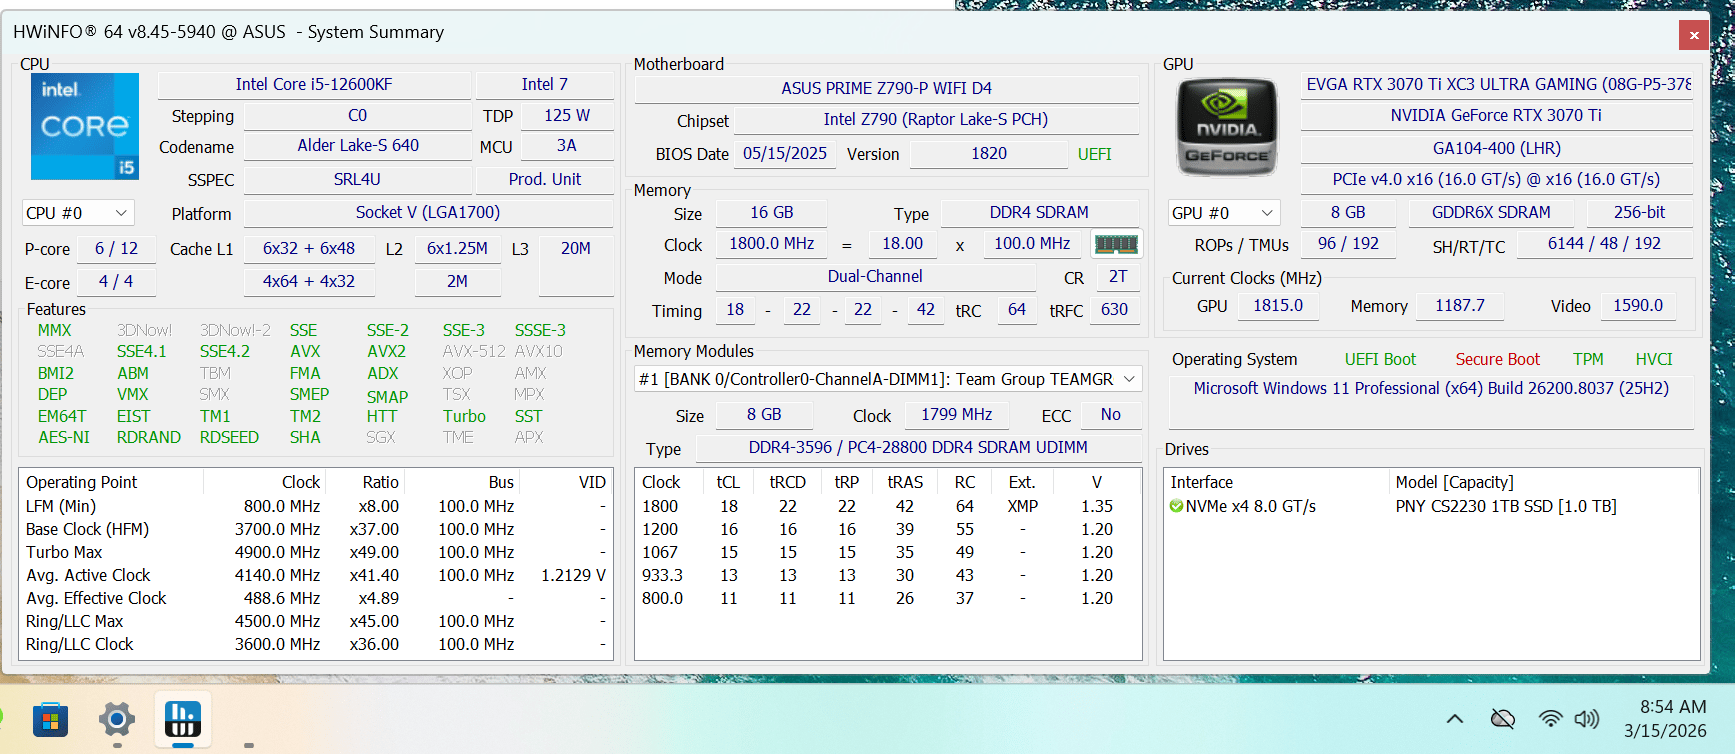Click the Socket V (LGA1700) platform value
1735x754 pixels.
point(428,212)
